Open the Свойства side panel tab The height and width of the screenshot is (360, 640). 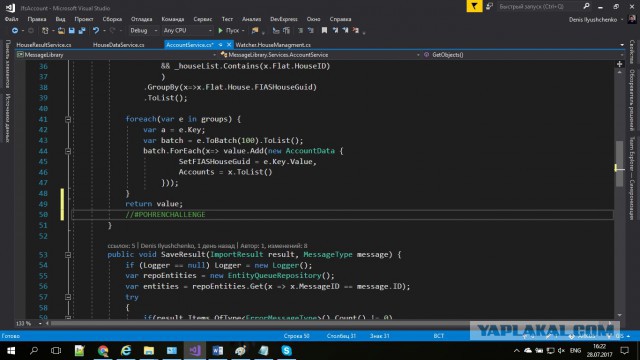(x=632, y=52)
